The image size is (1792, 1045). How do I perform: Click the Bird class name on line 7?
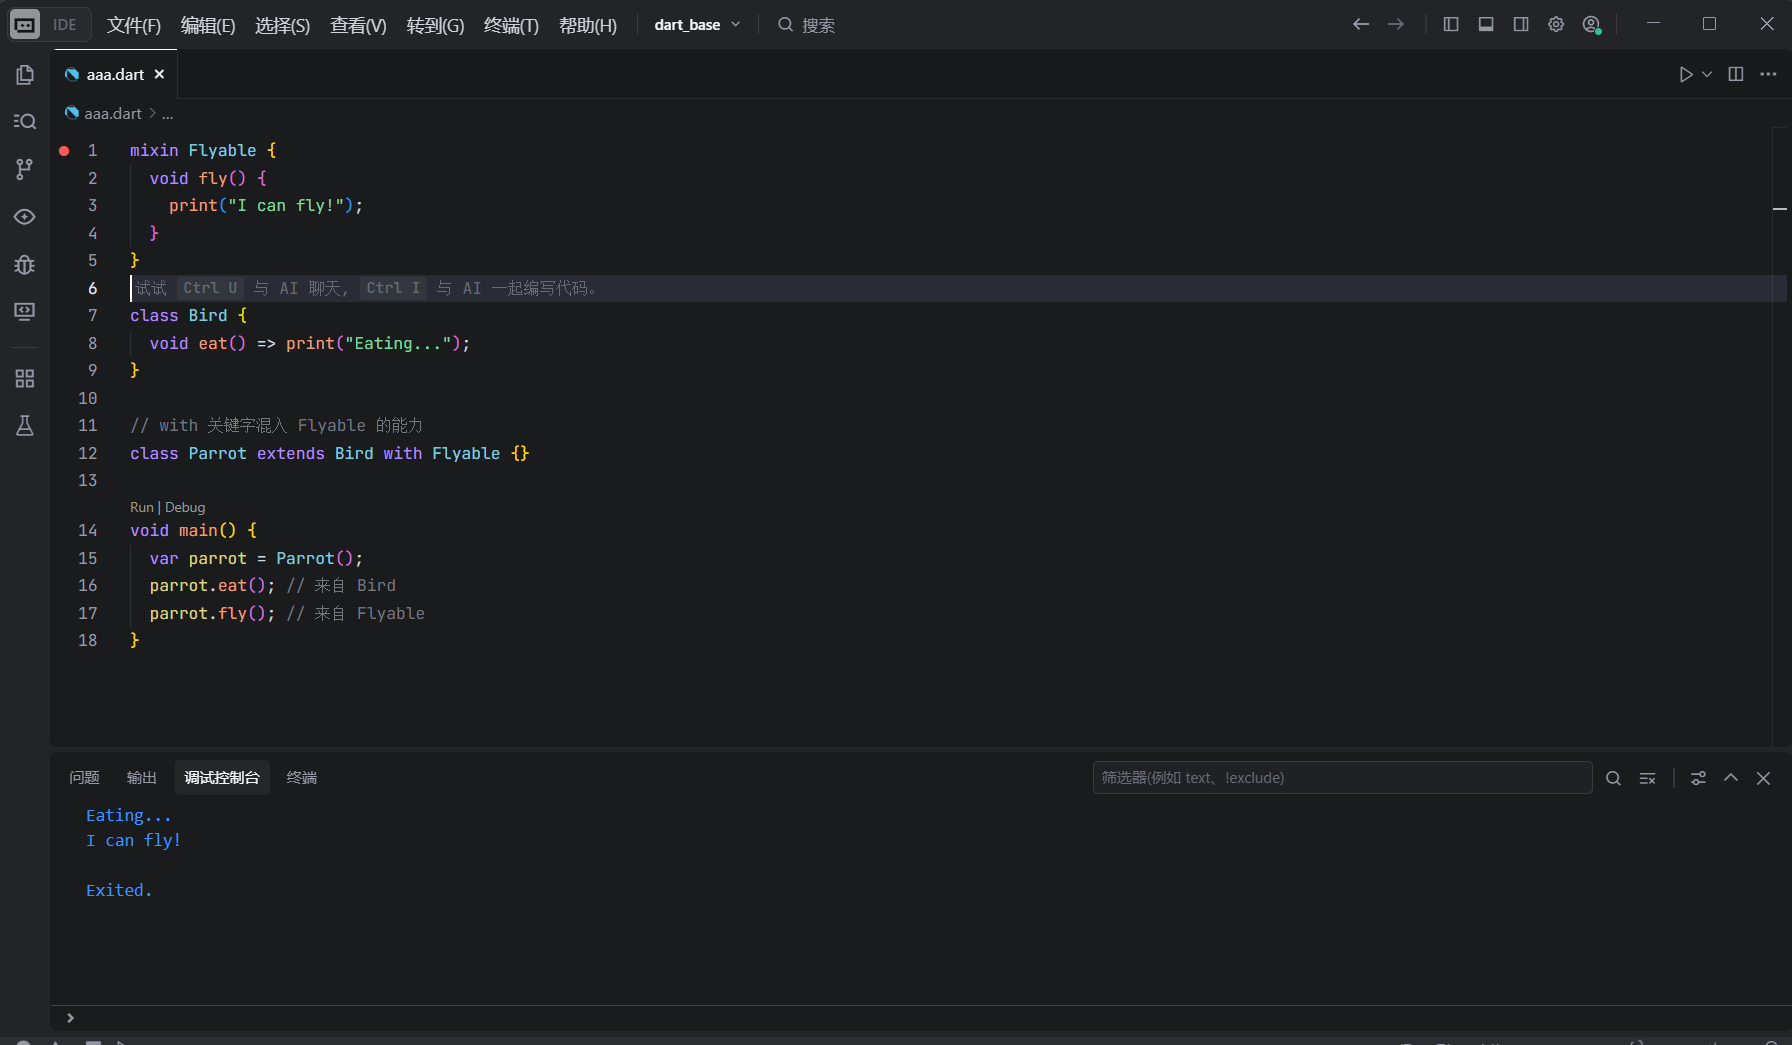(208, 315)
